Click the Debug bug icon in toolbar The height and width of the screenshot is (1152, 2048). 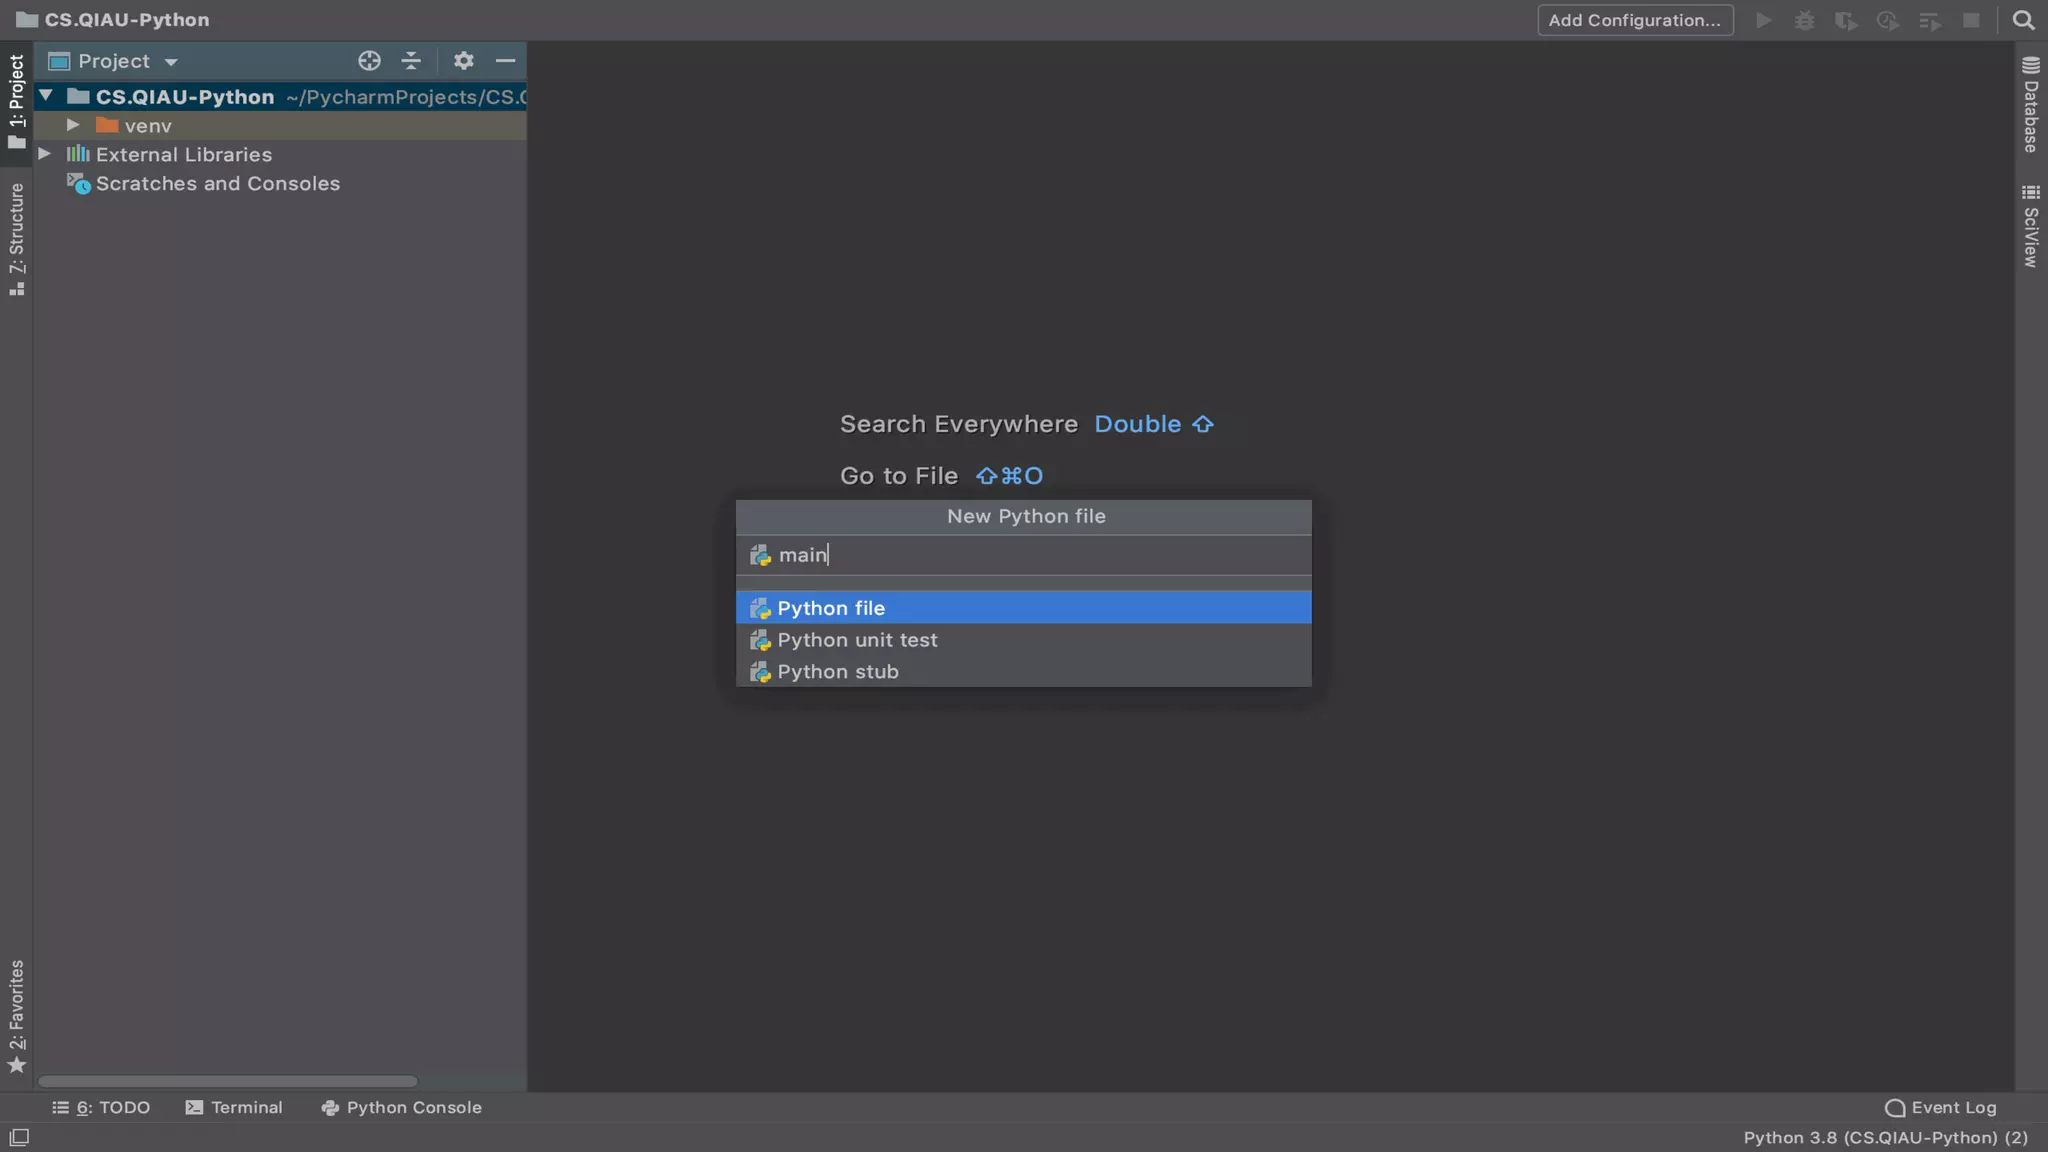1804,20
